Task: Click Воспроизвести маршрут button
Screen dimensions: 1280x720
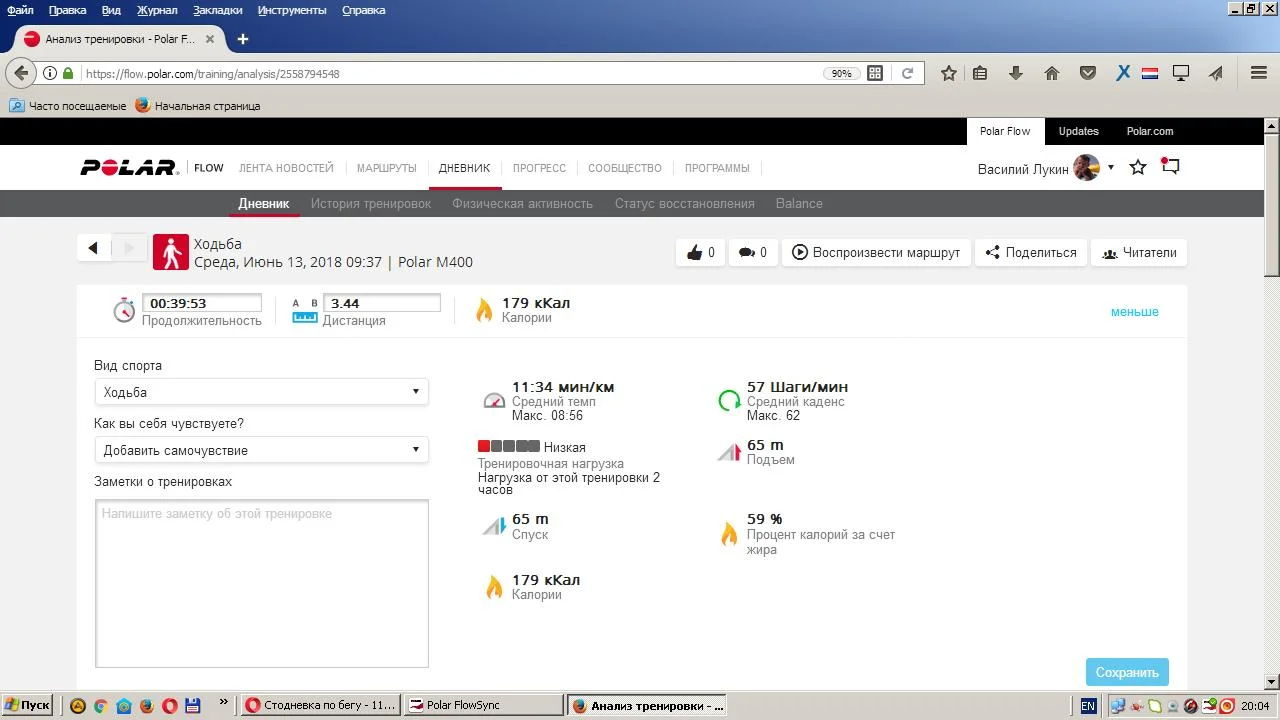Action: click(x=876, y=252)
